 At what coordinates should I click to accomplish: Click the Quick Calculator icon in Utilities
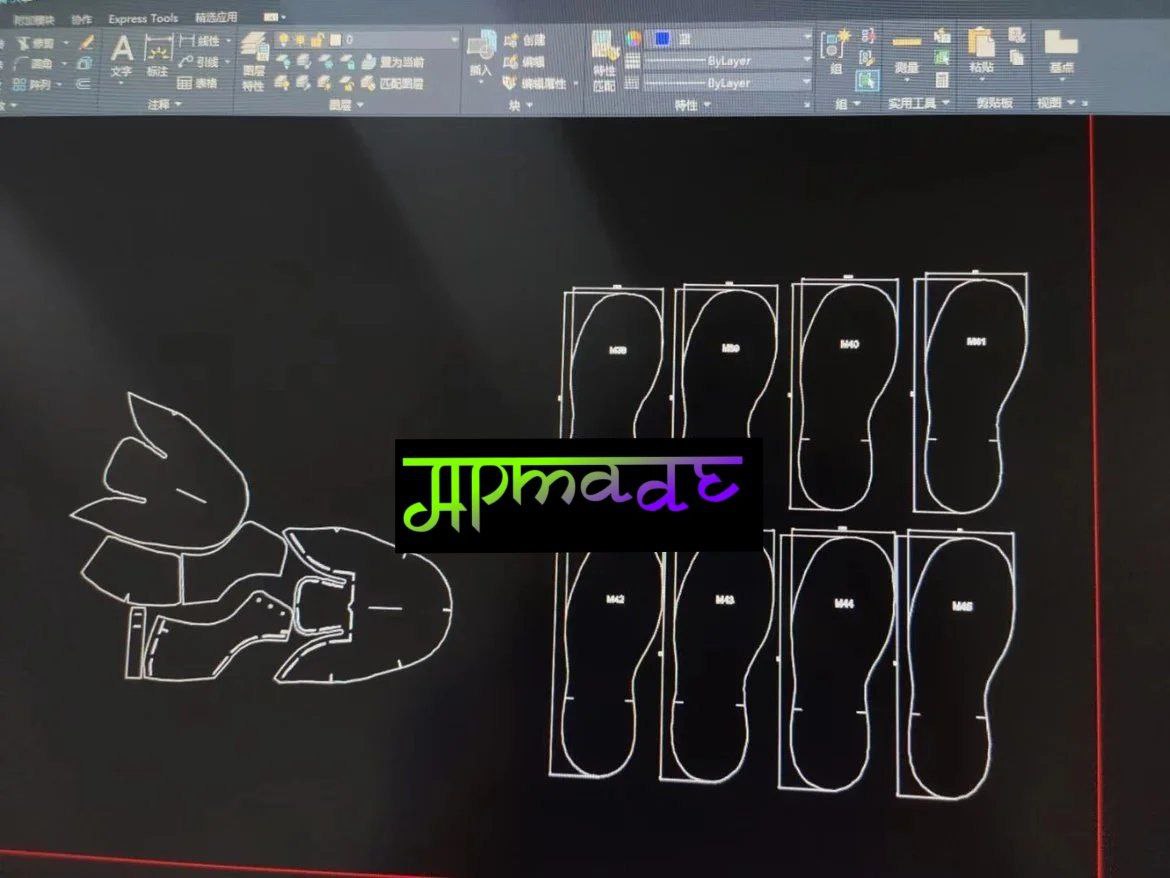tap(942, 79)
